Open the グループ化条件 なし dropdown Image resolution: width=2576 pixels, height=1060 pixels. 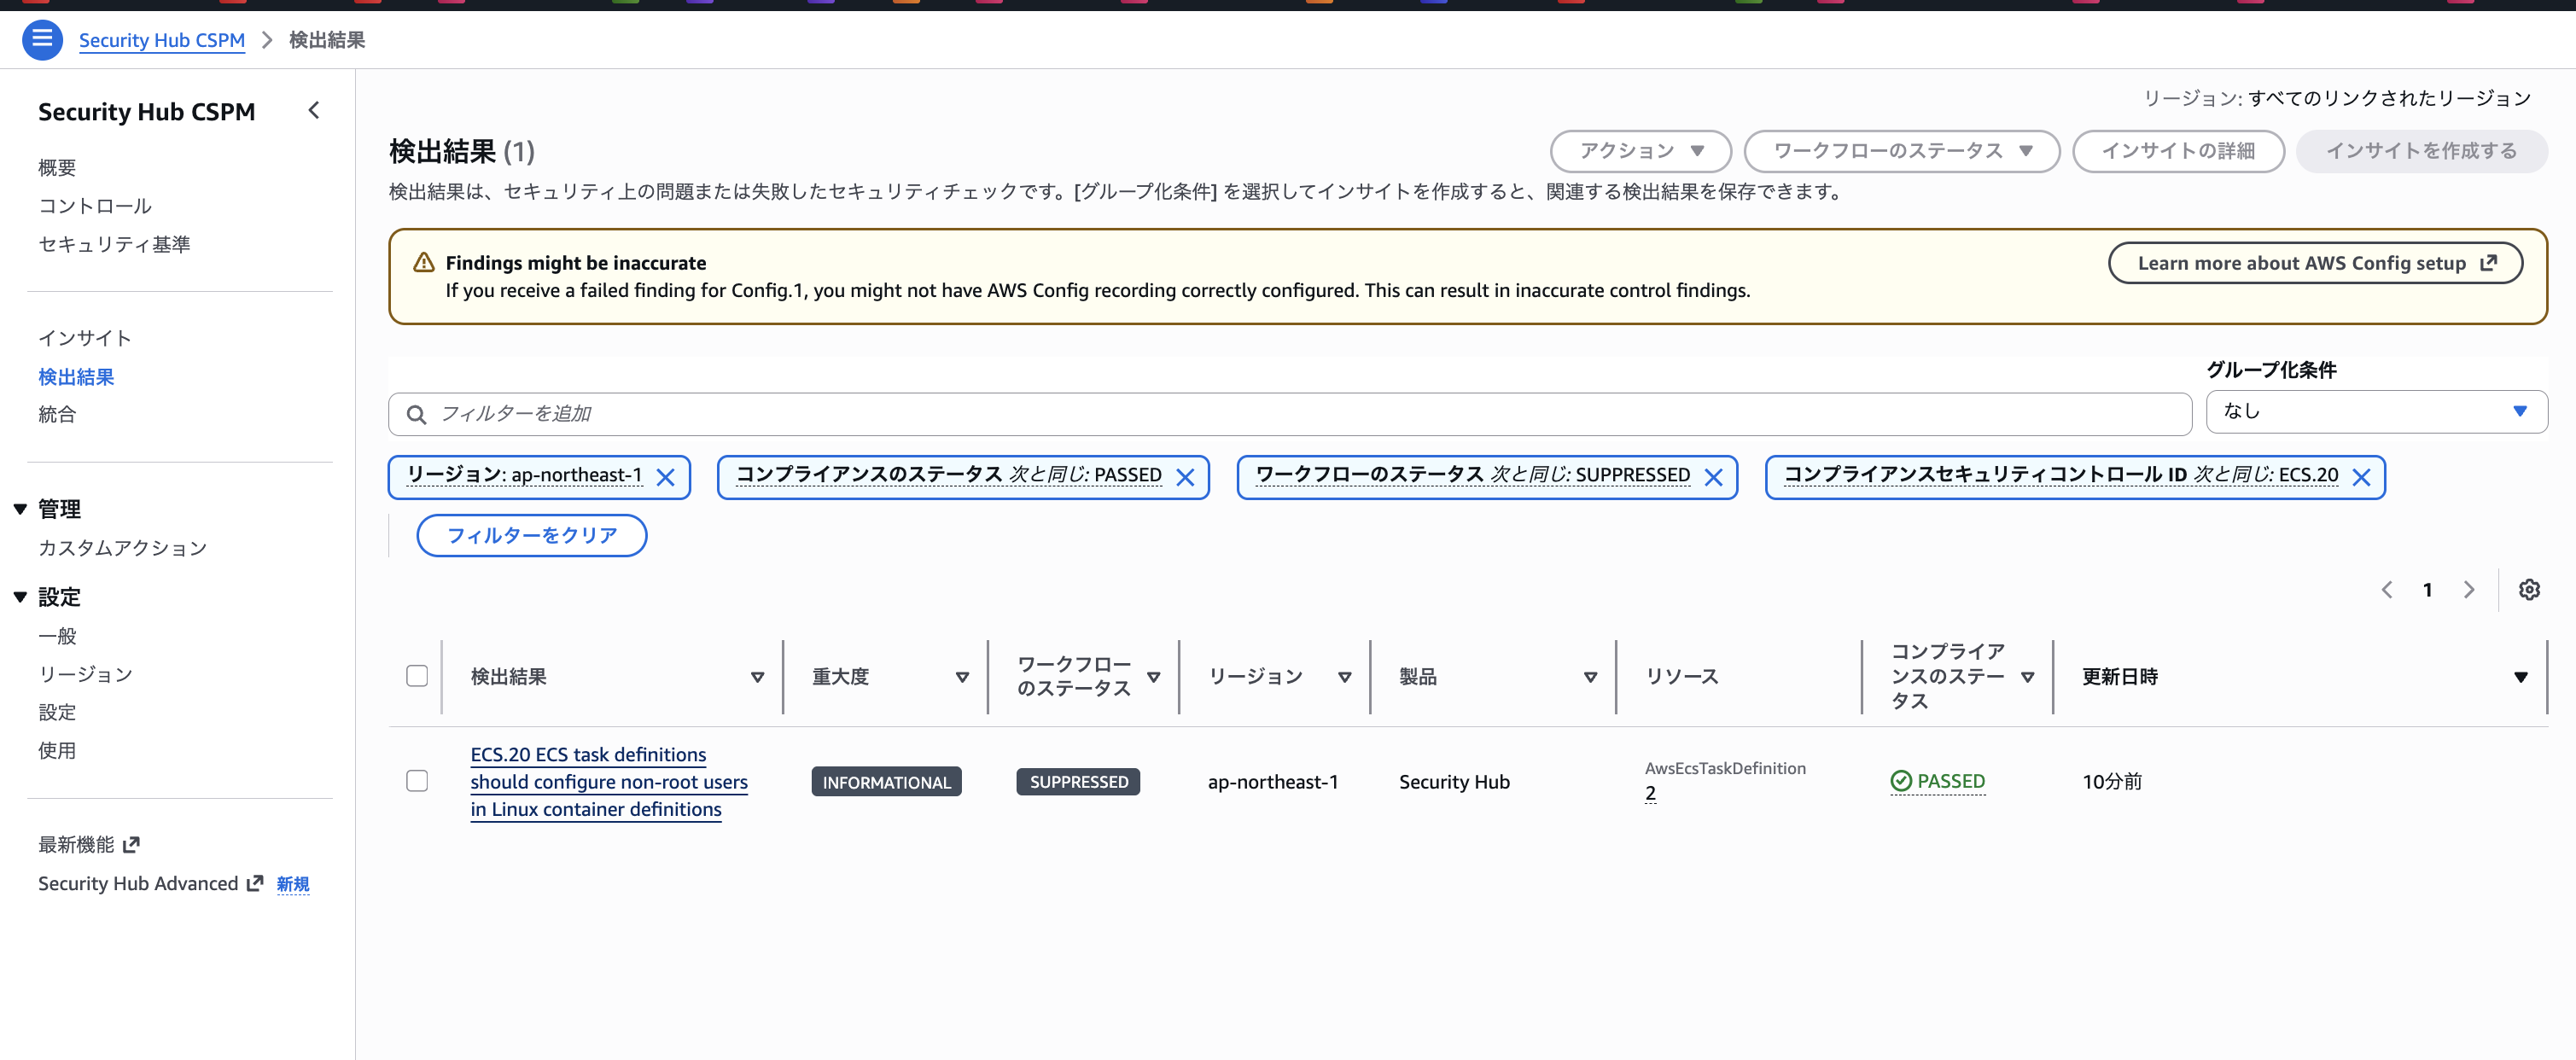click(x=2376, y=411)
